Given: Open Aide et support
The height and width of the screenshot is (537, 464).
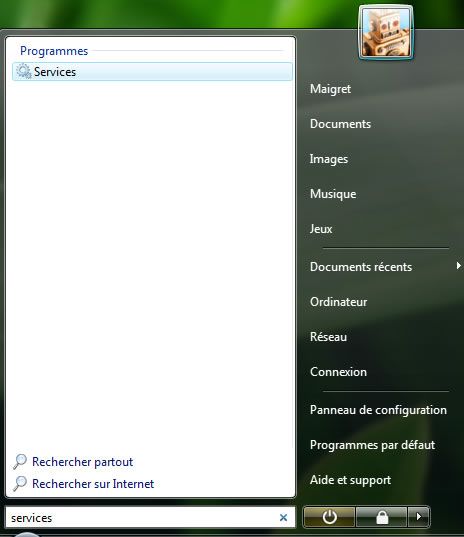Looking at the screenshot, I should pos(350,480).
